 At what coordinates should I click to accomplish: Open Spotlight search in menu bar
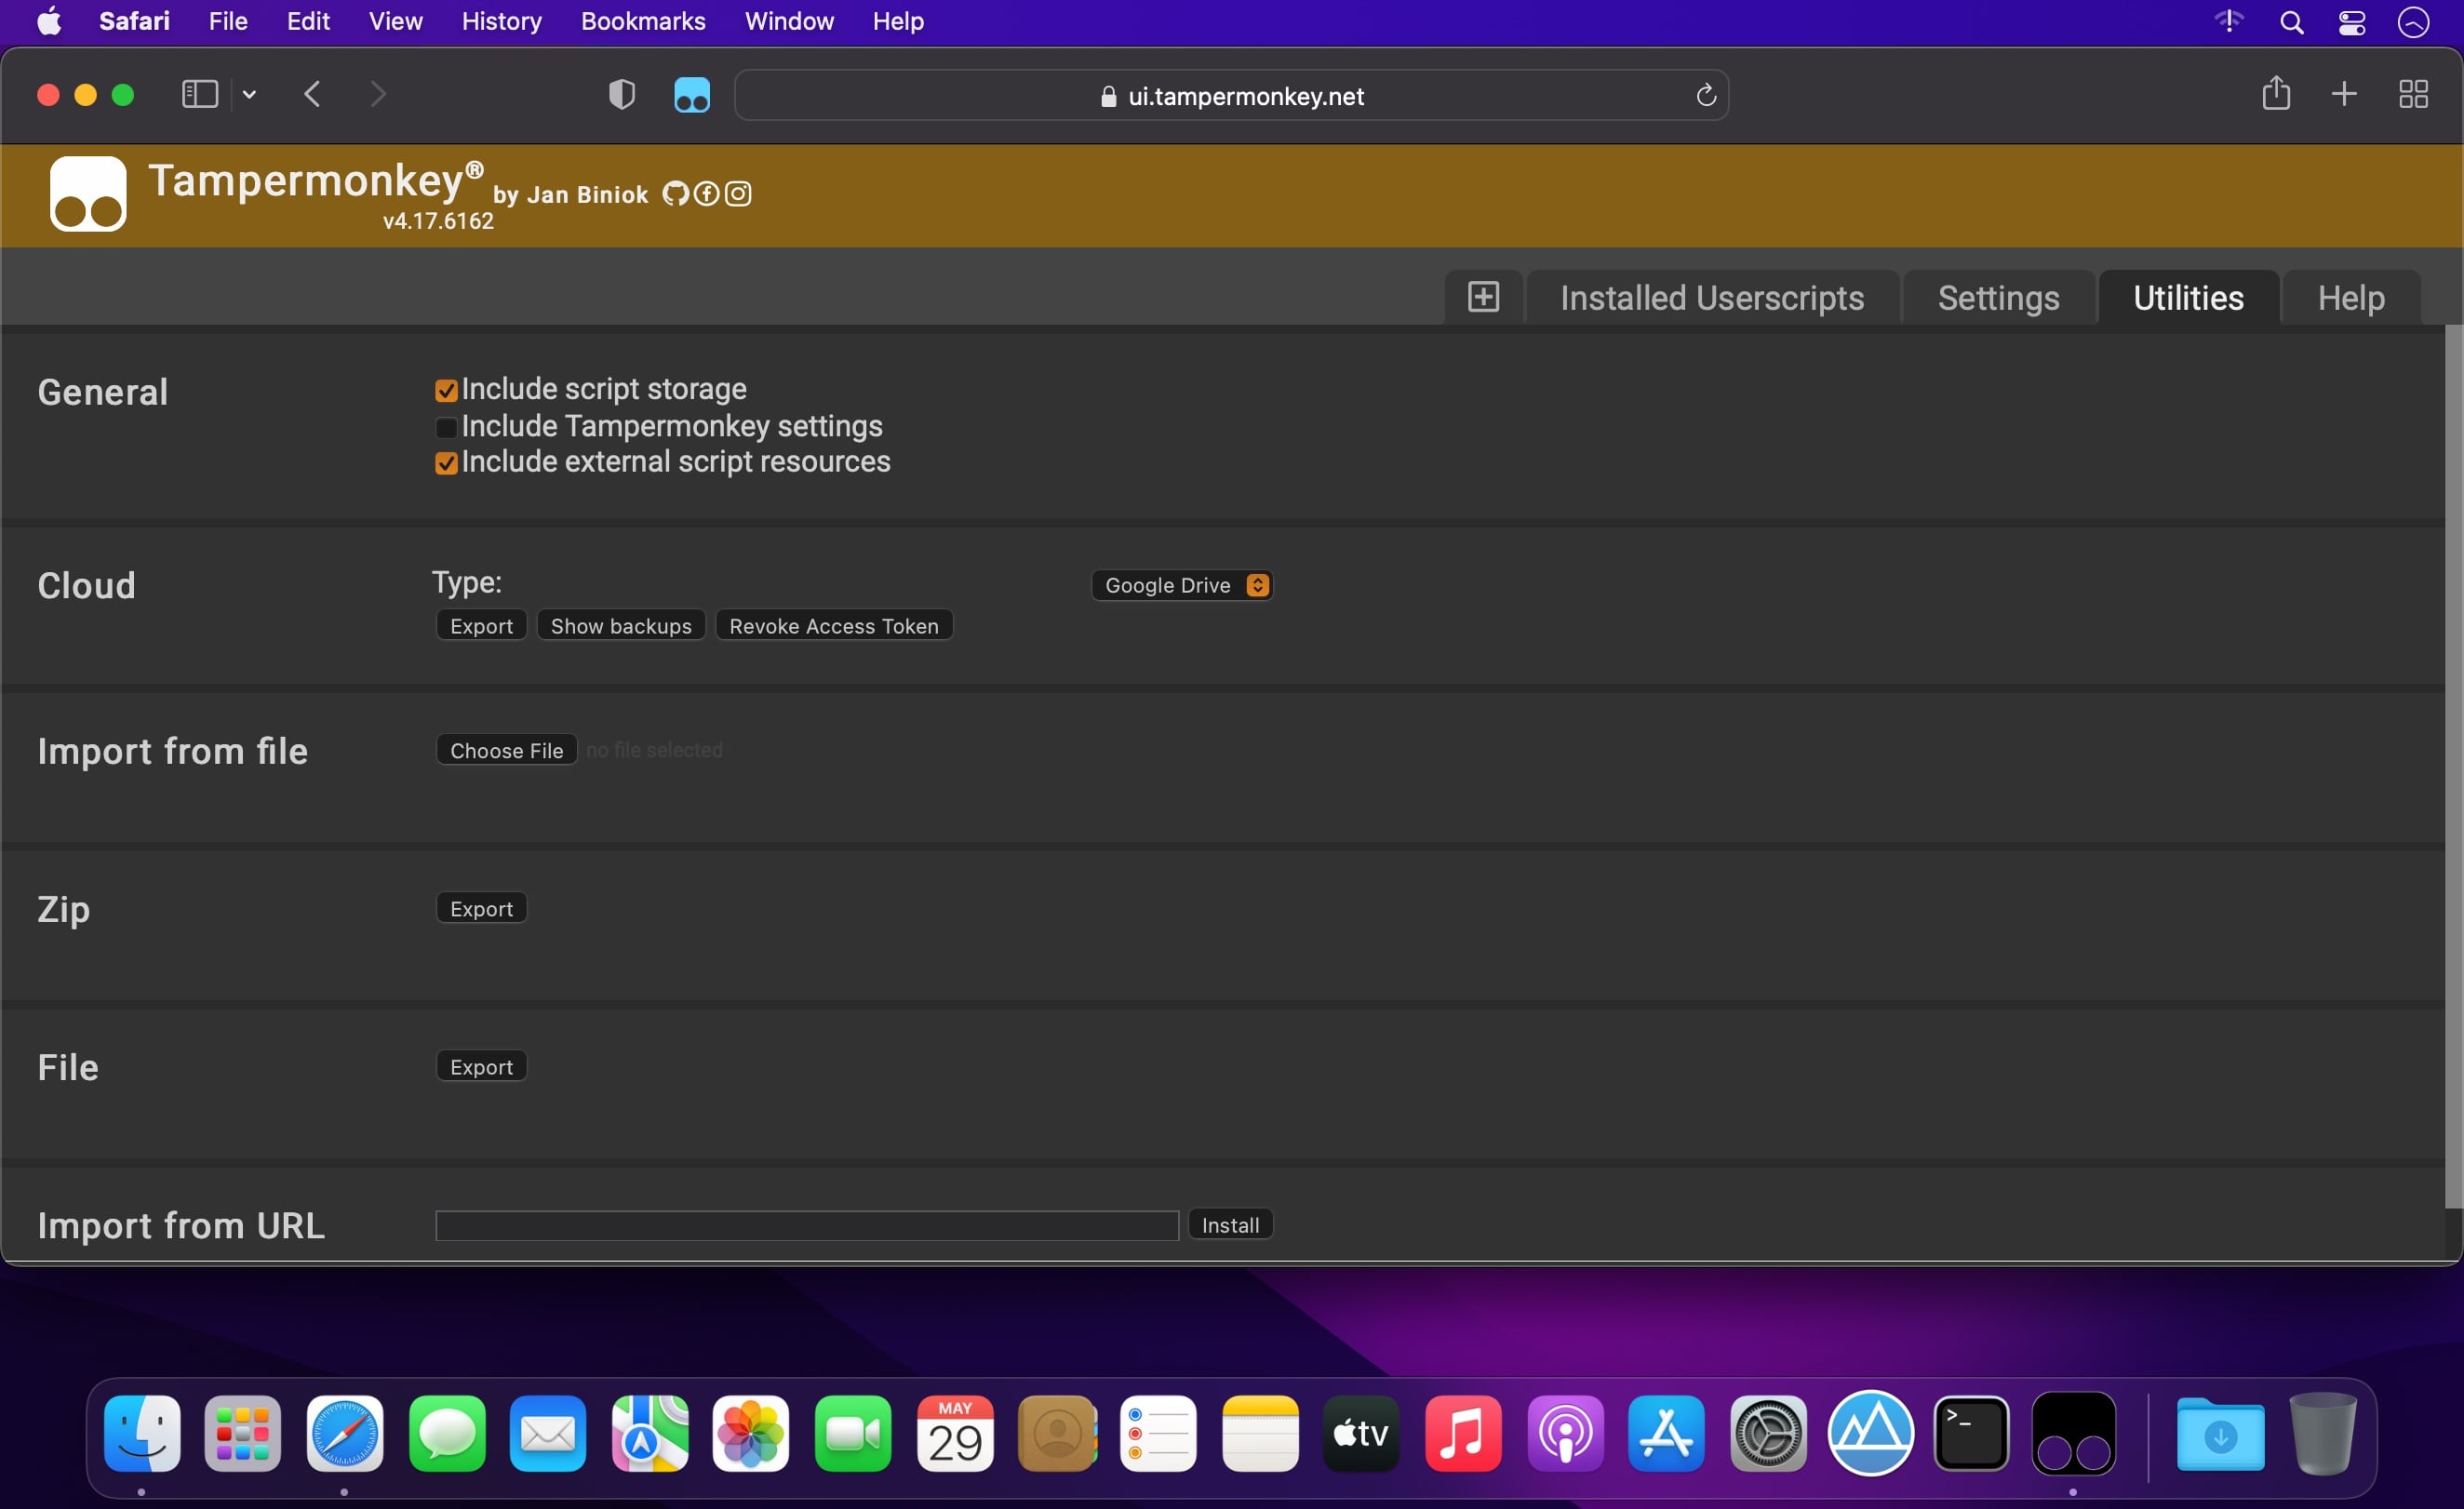click(2292, 22)
